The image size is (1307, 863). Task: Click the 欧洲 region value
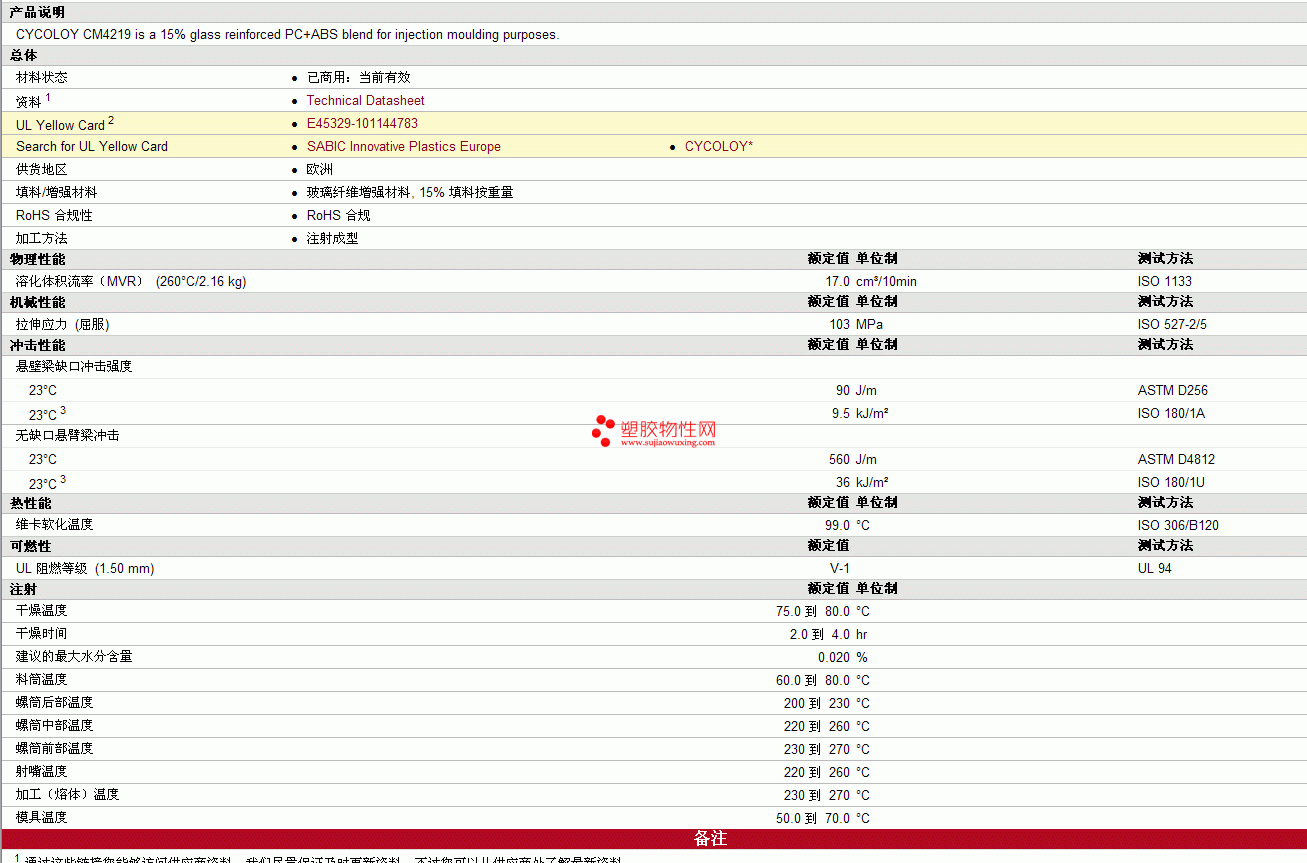point(320,169)
